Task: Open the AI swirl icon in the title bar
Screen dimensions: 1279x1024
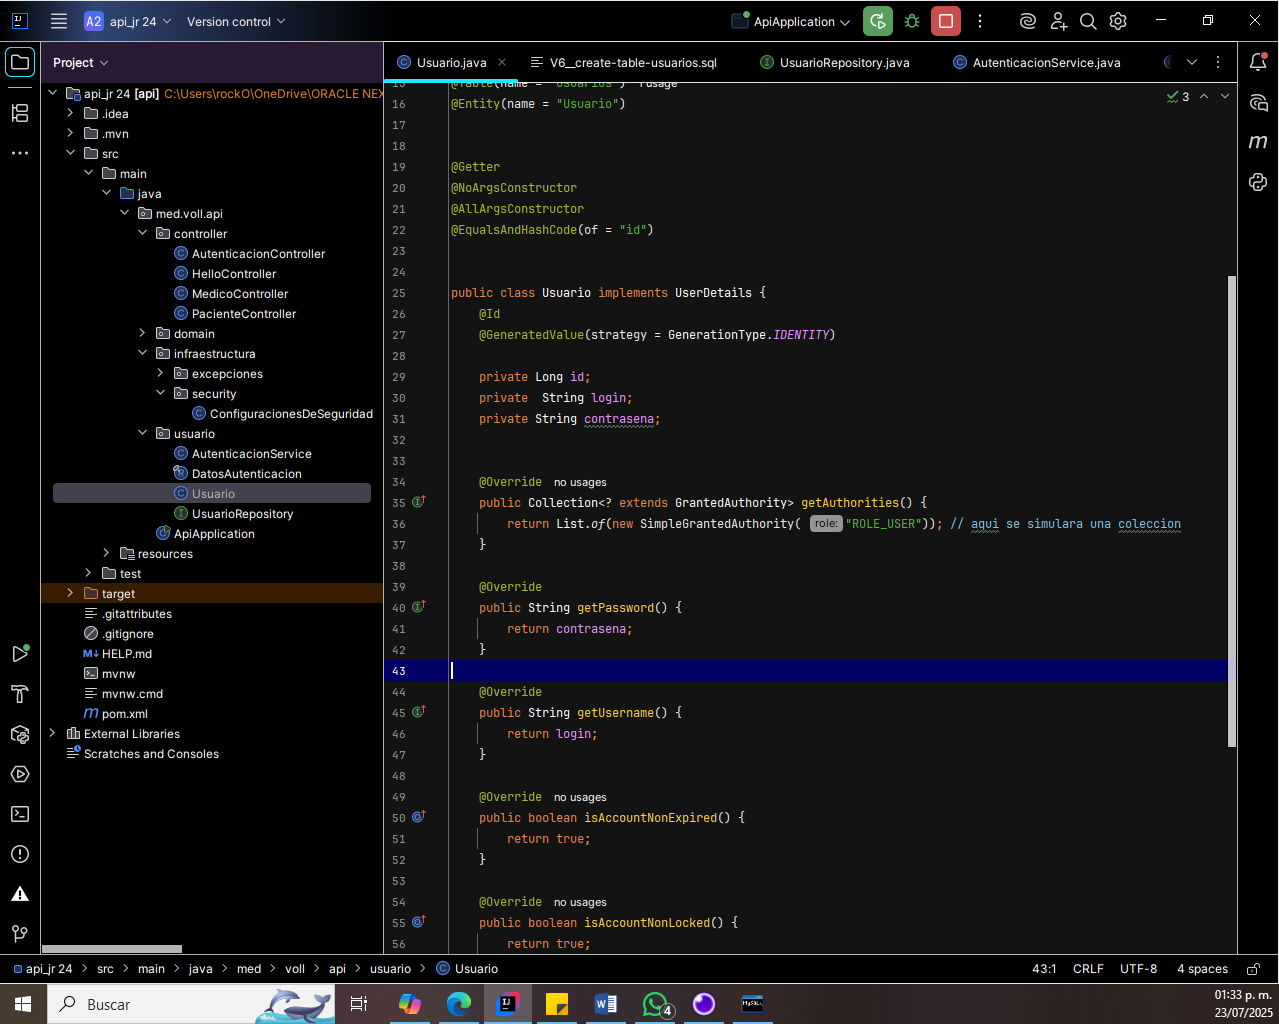Action: point(1027,21)
